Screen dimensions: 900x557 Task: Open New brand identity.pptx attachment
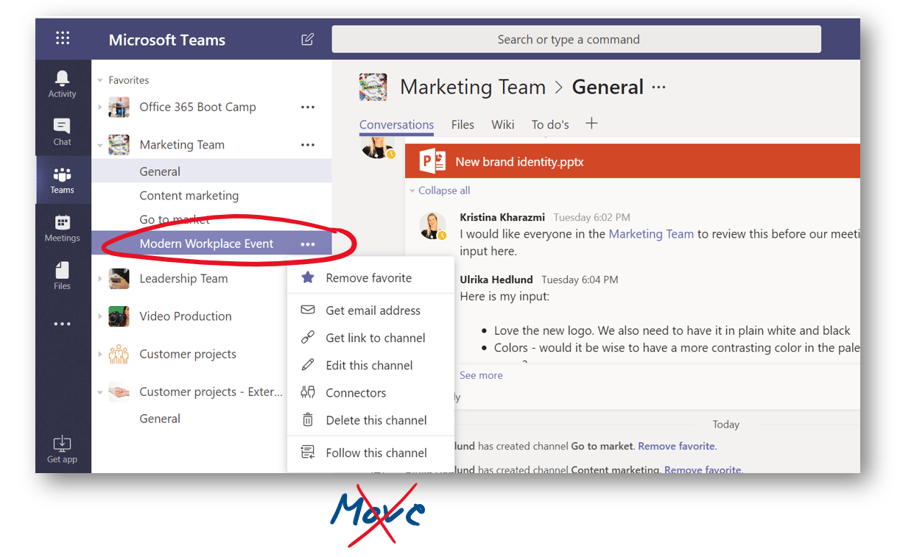click(632, 161)
